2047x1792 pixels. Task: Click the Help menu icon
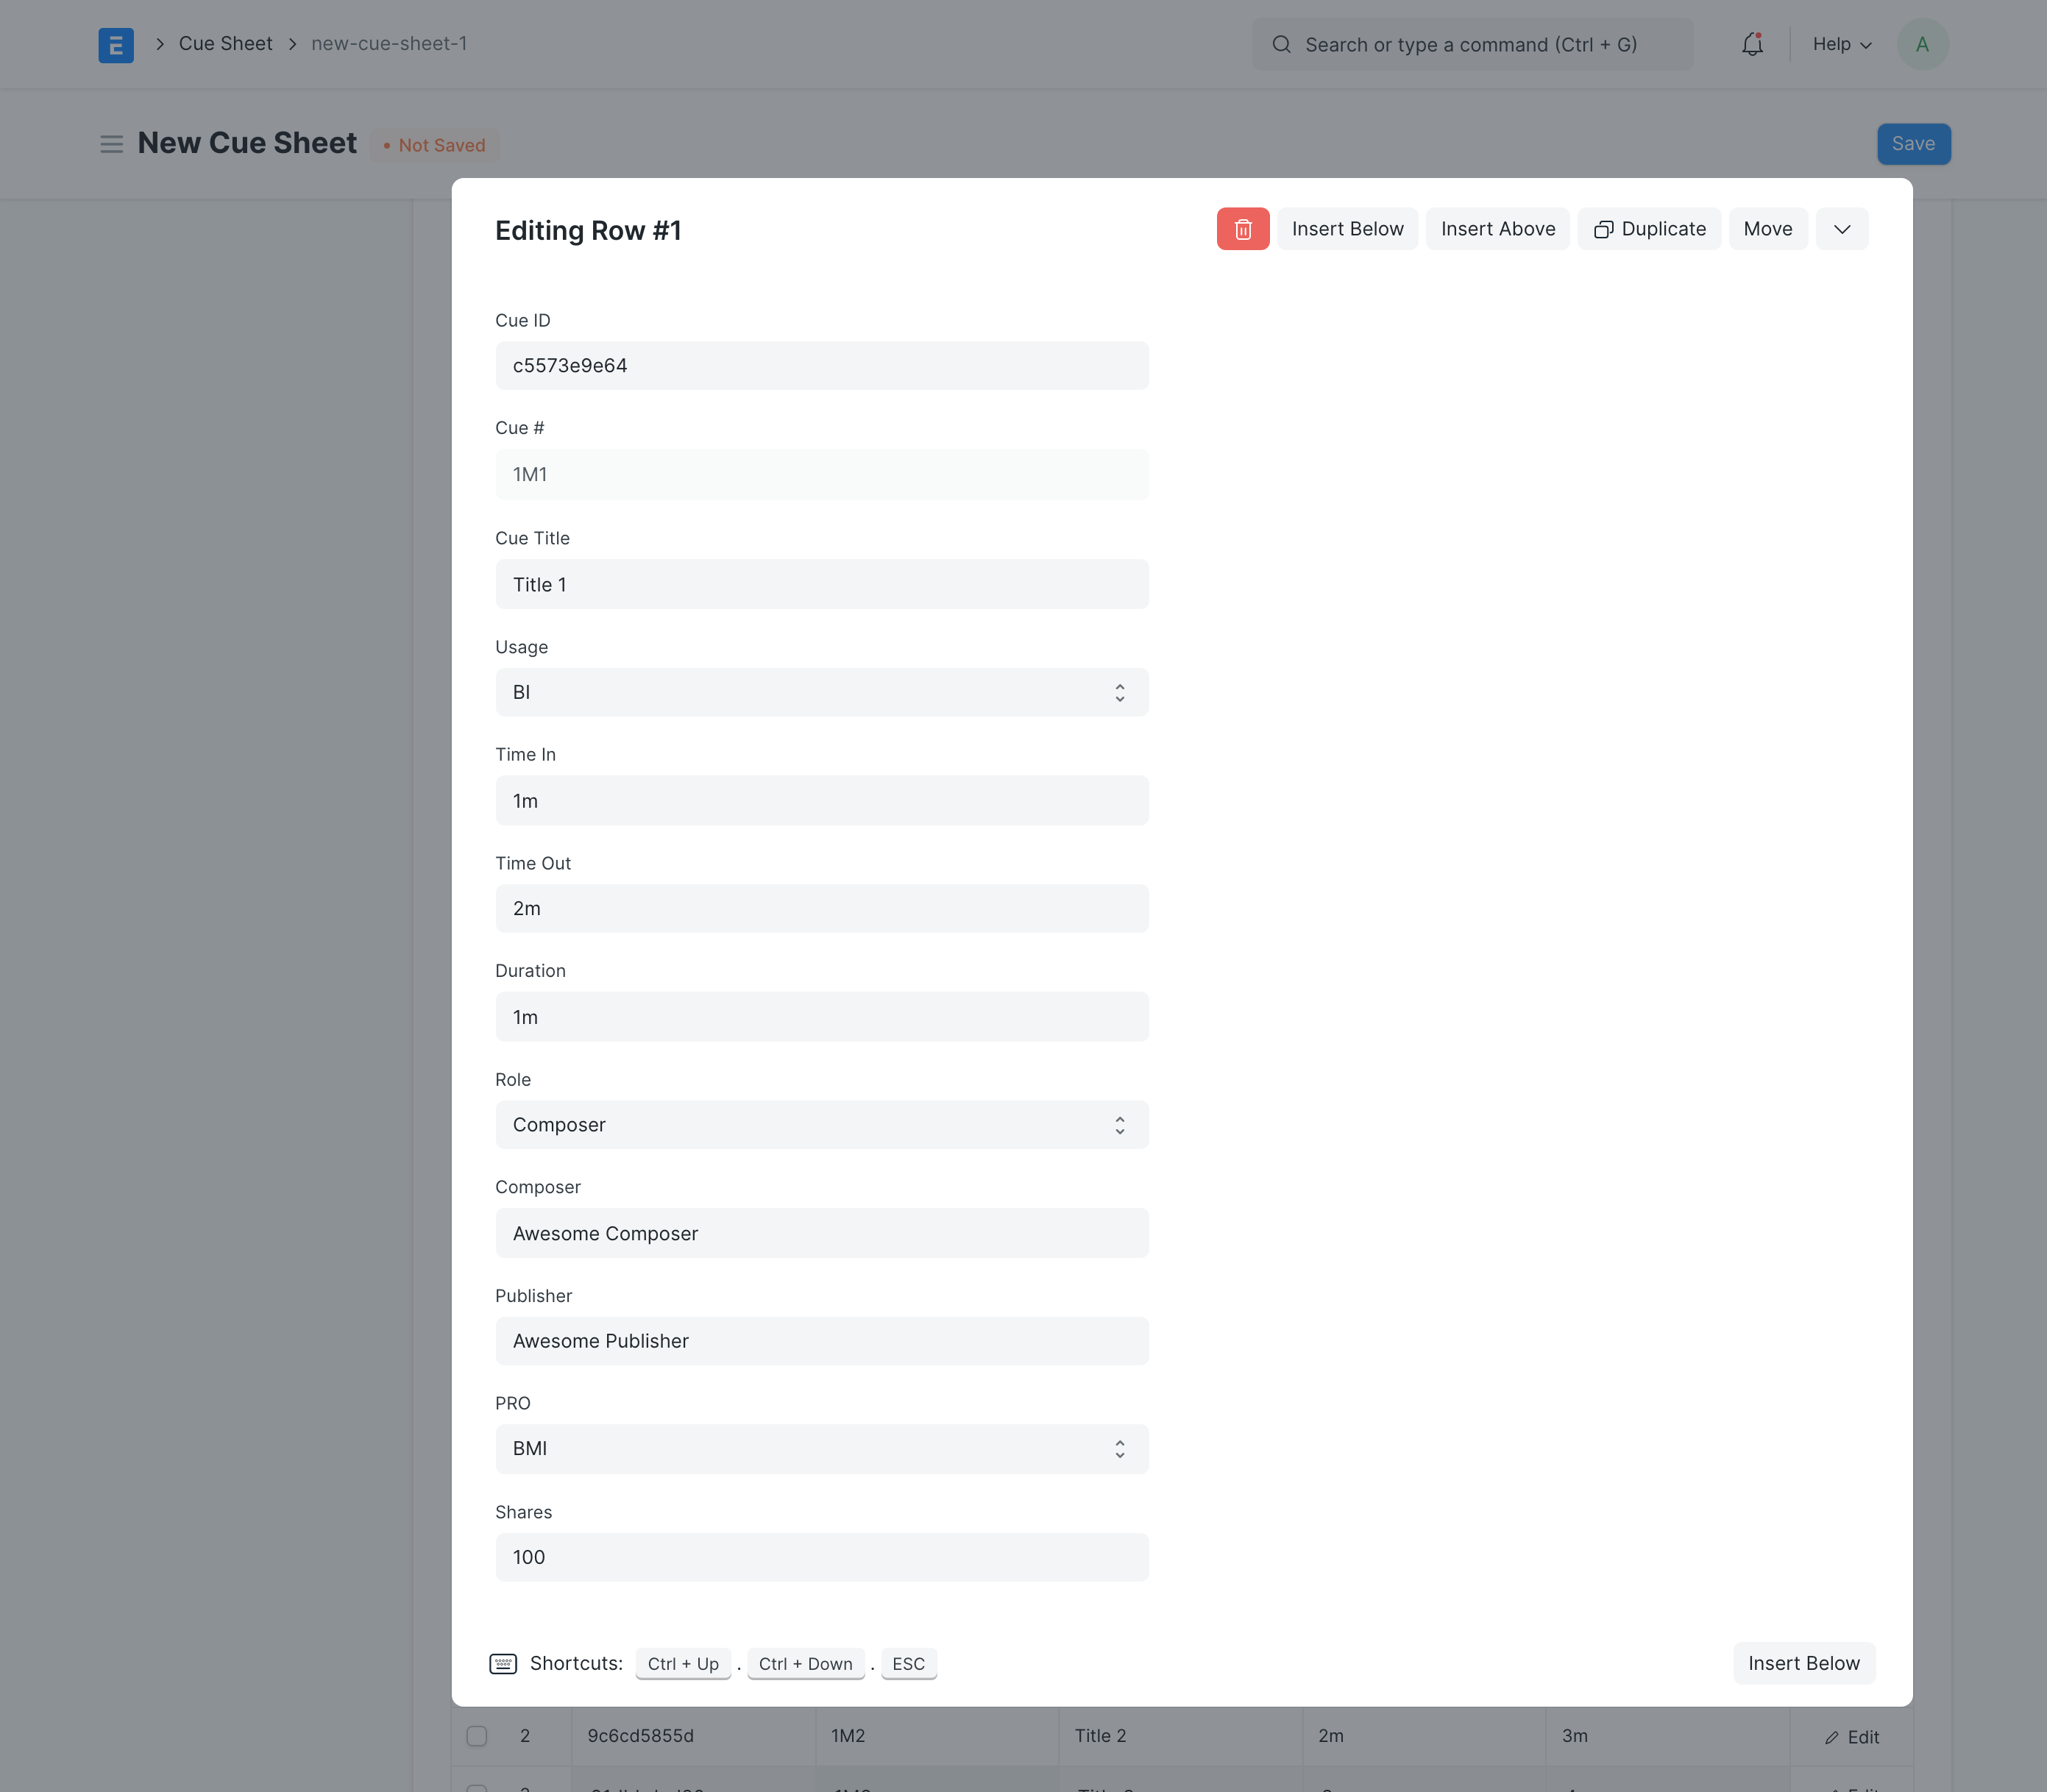coord(1838,43)
